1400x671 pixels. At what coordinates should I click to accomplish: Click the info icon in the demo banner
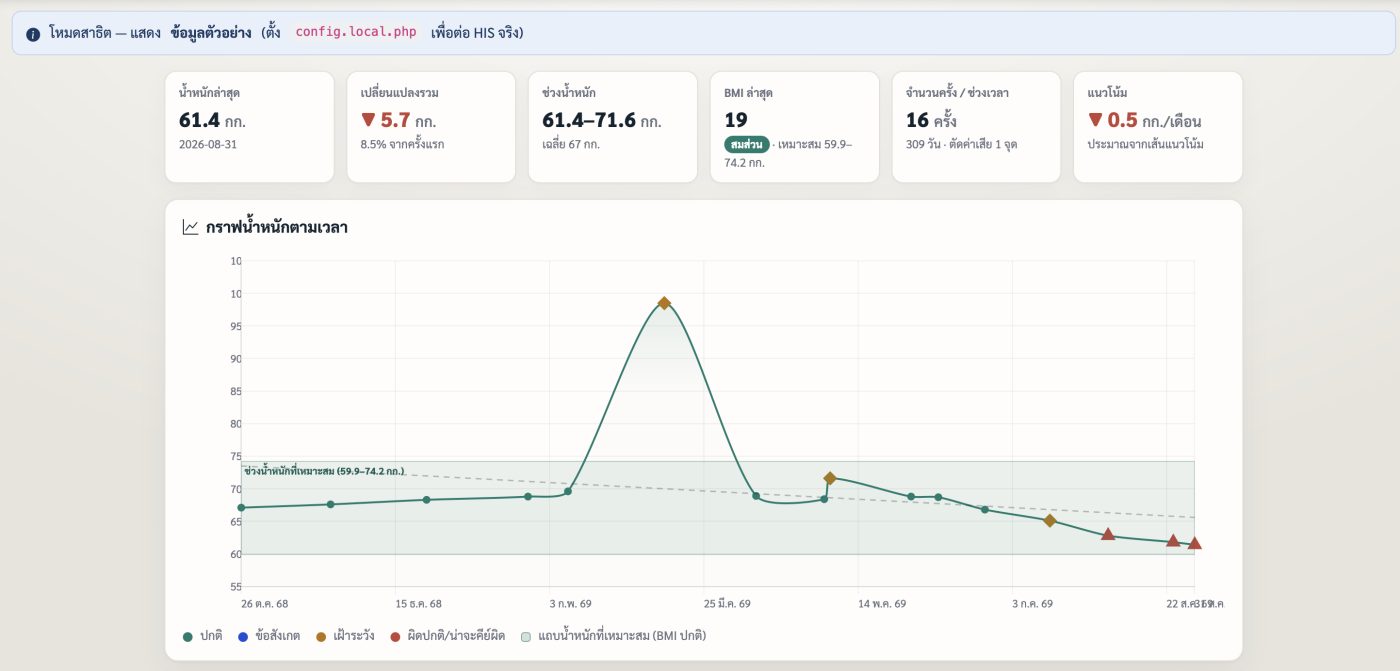tap(33, 33)
